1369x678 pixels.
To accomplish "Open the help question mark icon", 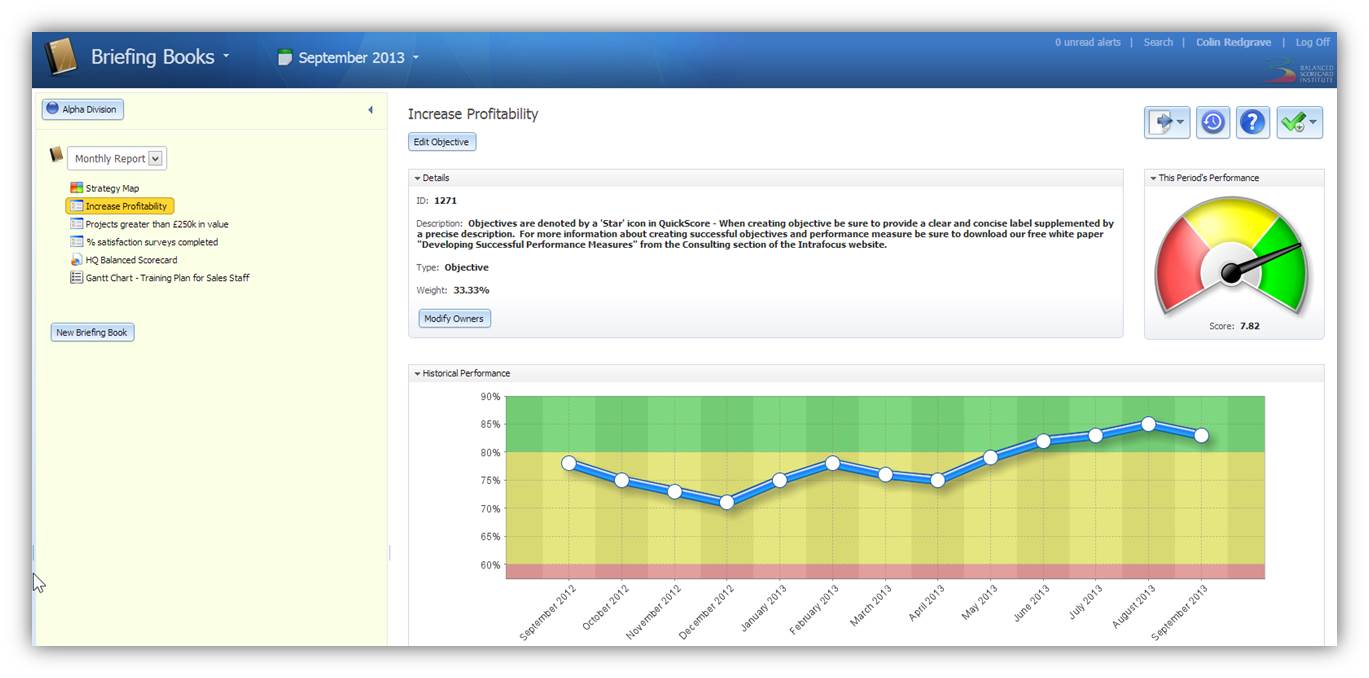I will pyautogui.click(x=1252, y=122).
